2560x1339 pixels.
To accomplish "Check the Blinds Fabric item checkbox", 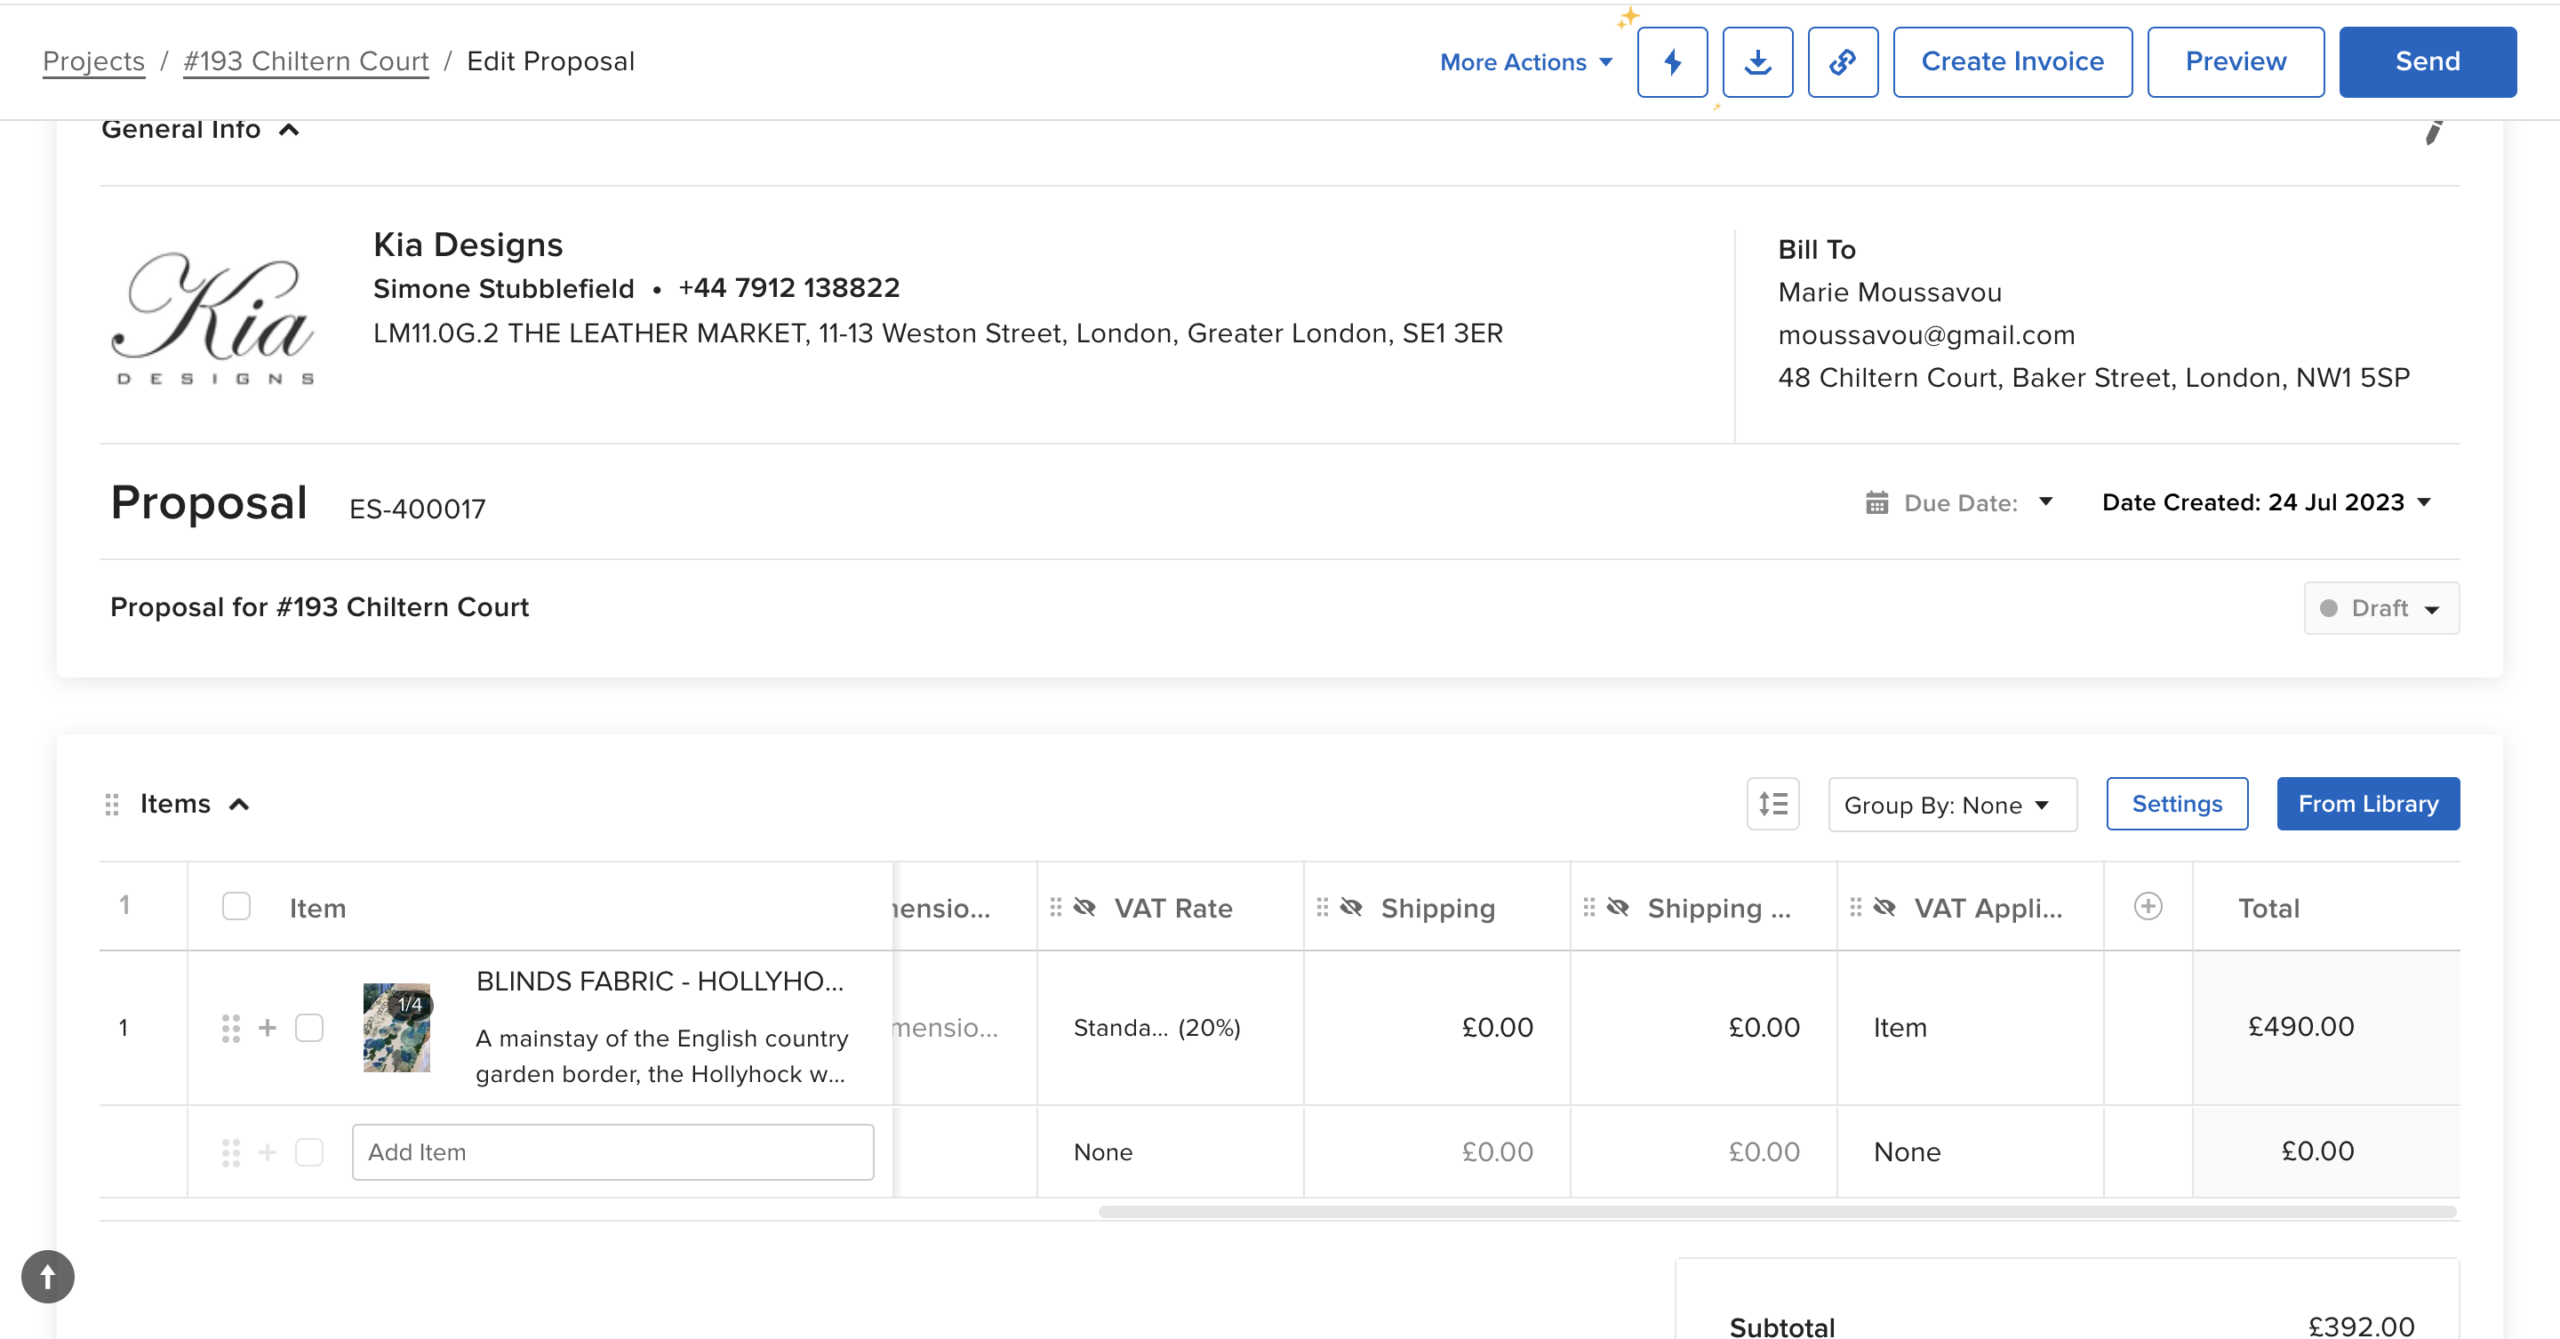I will [x=309, y=1028].
